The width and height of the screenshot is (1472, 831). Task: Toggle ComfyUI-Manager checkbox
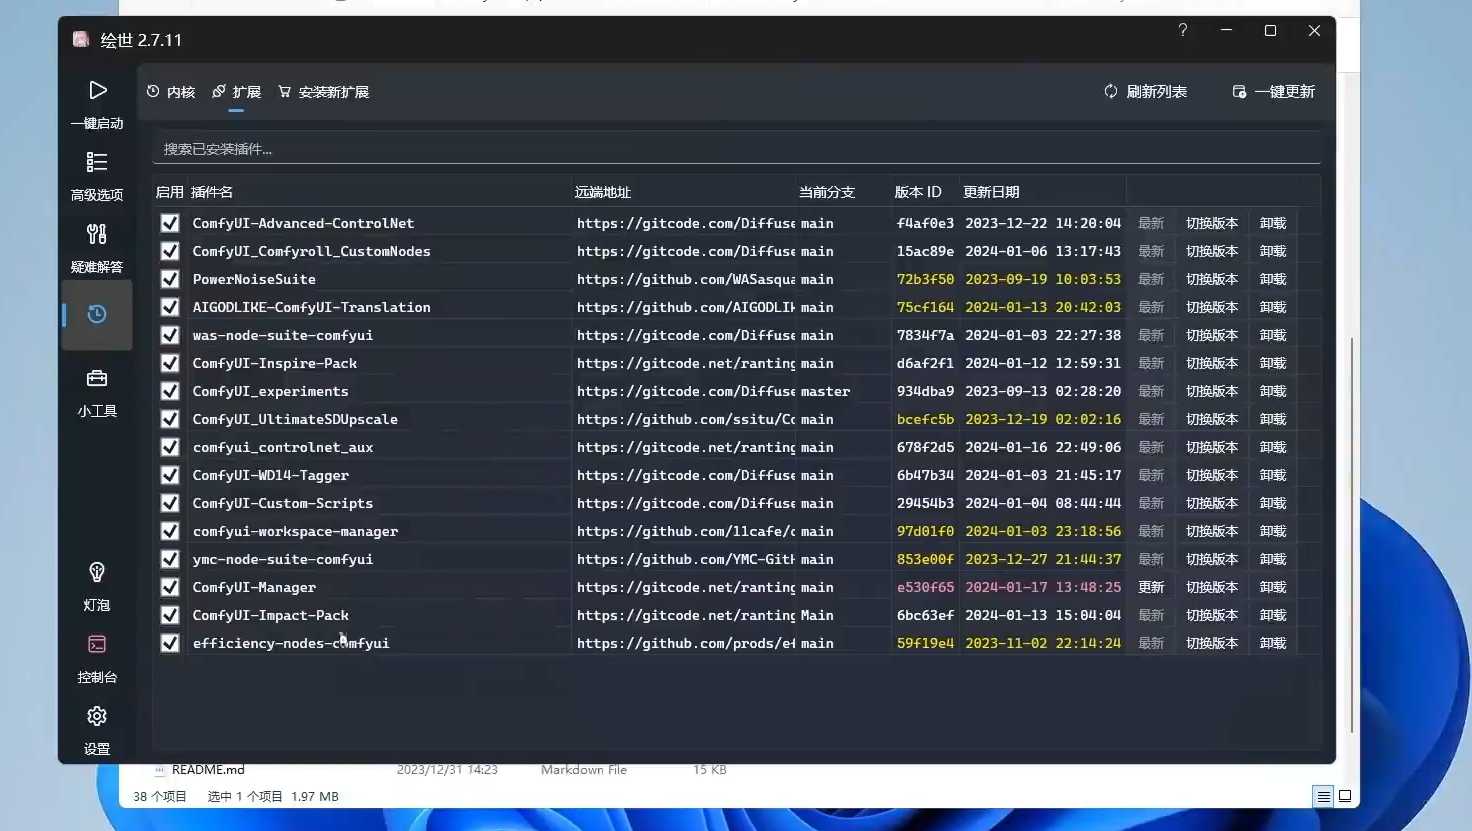pos(170,587)
